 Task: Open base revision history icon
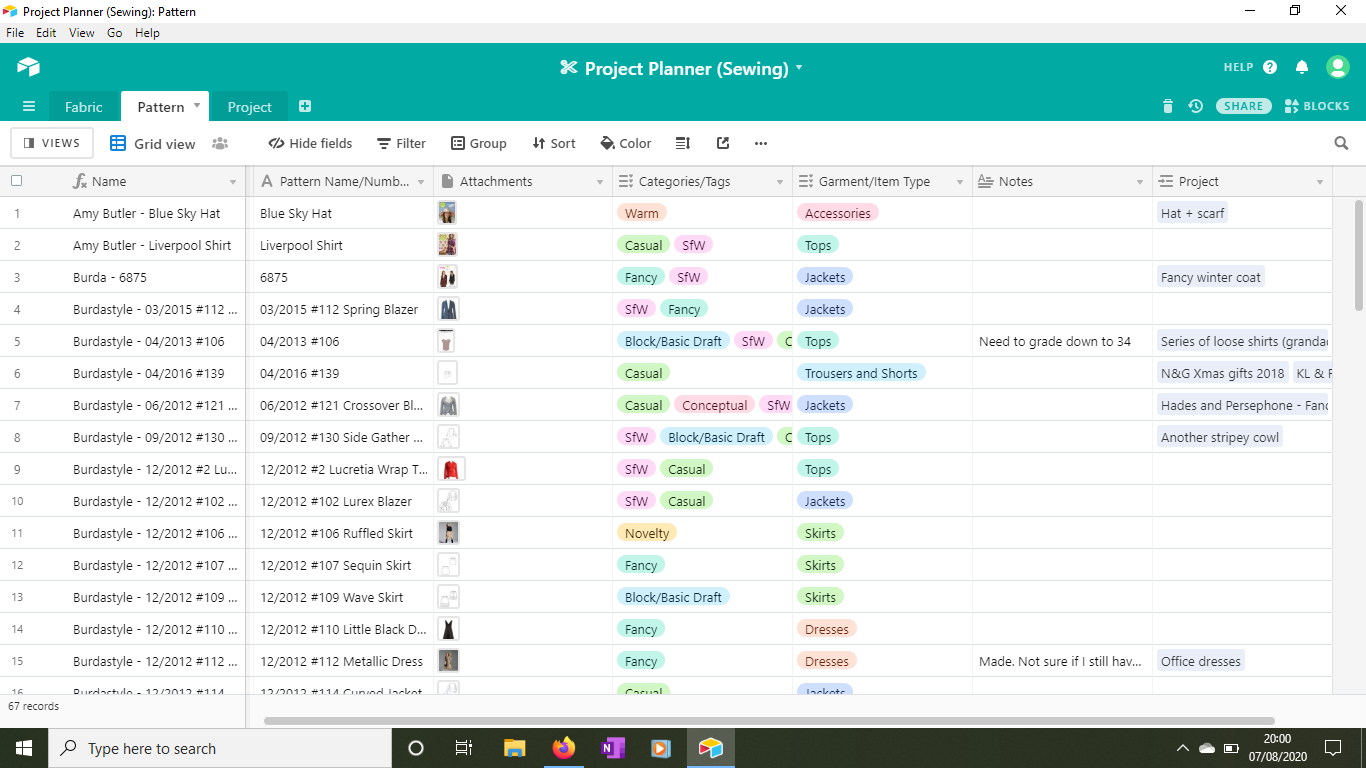pyautogui.click(x=1195, y=106)
